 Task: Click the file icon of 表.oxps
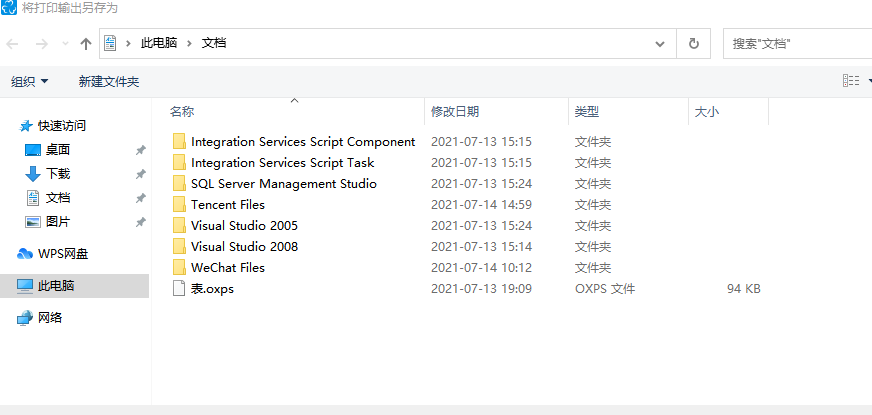coord(179,289)
